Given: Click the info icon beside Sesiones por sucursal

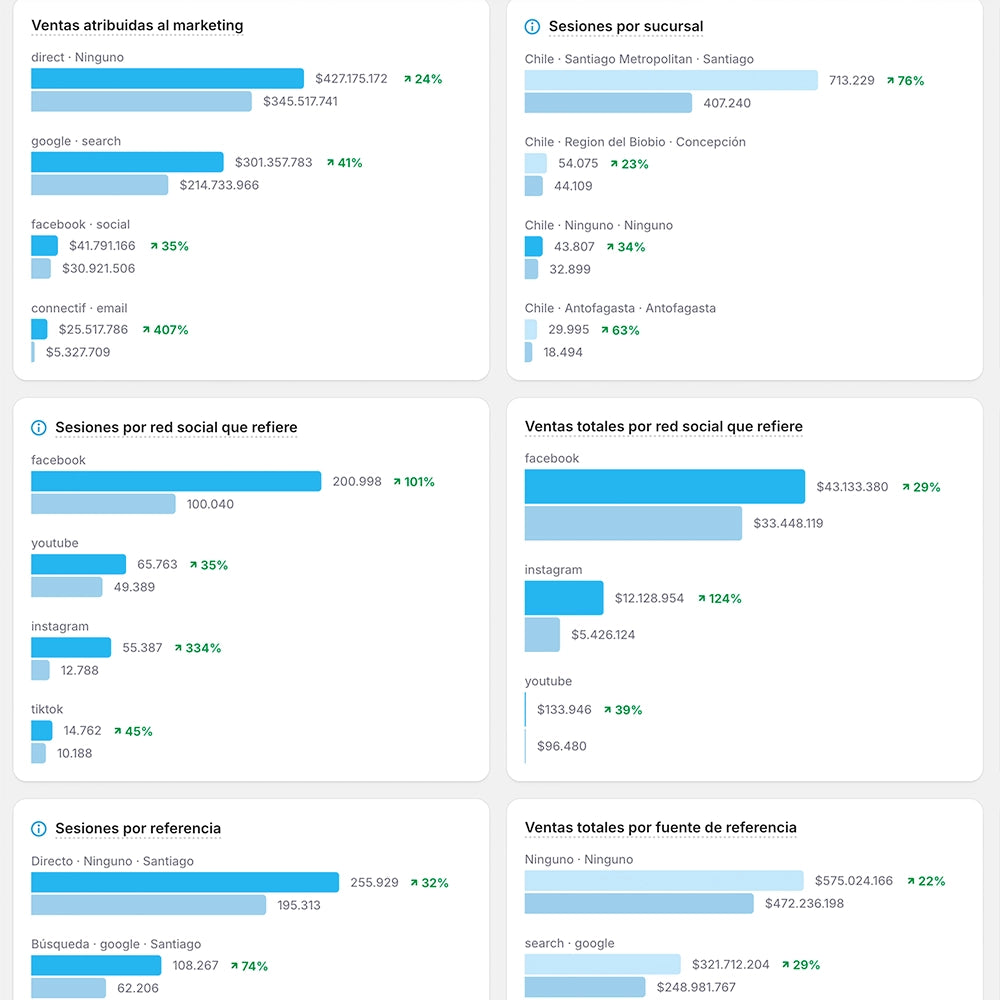Looking at the screenshot, I should pos(532,27).
